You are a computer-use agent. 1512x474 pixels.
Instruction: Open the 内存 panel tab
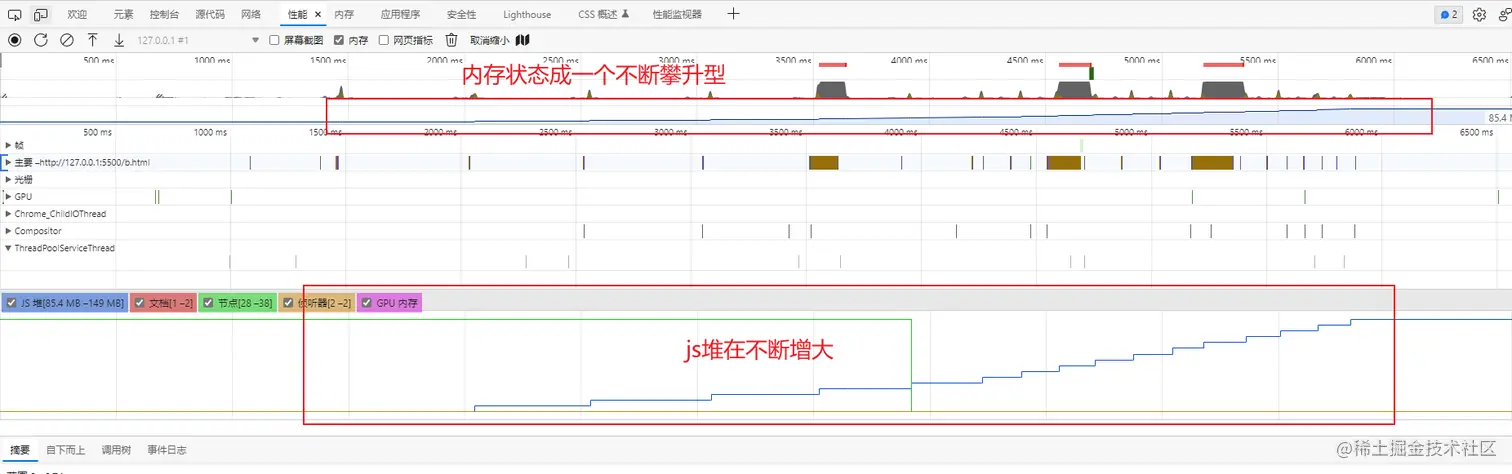point(344,15)
